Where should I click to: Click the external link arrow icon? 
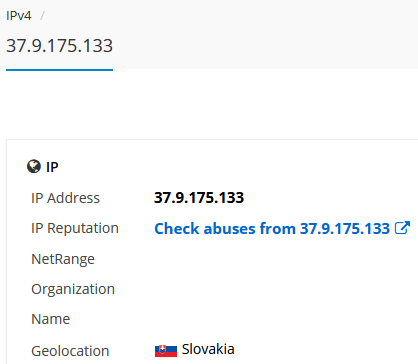point(402,228)
